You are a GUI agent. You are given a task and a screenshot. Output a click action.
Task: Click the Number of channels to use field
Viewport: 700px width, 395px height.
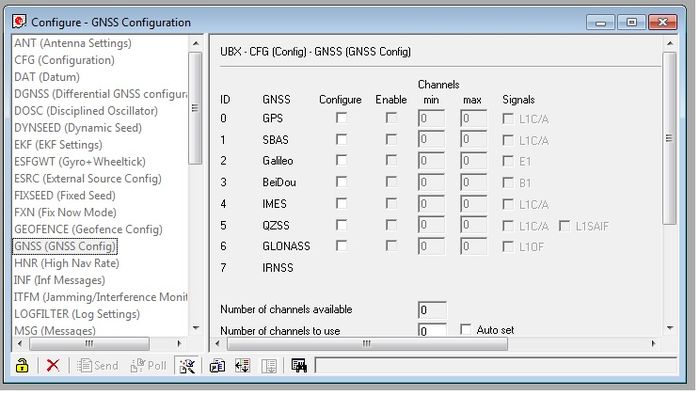(432, 331)
